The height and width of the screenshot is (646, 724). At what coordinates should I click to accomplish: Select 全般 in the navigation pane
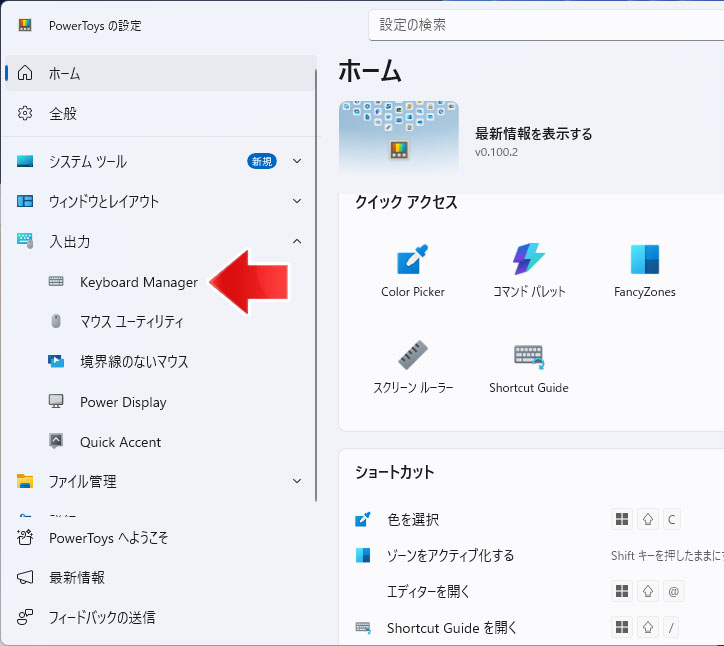coord(160,113)
